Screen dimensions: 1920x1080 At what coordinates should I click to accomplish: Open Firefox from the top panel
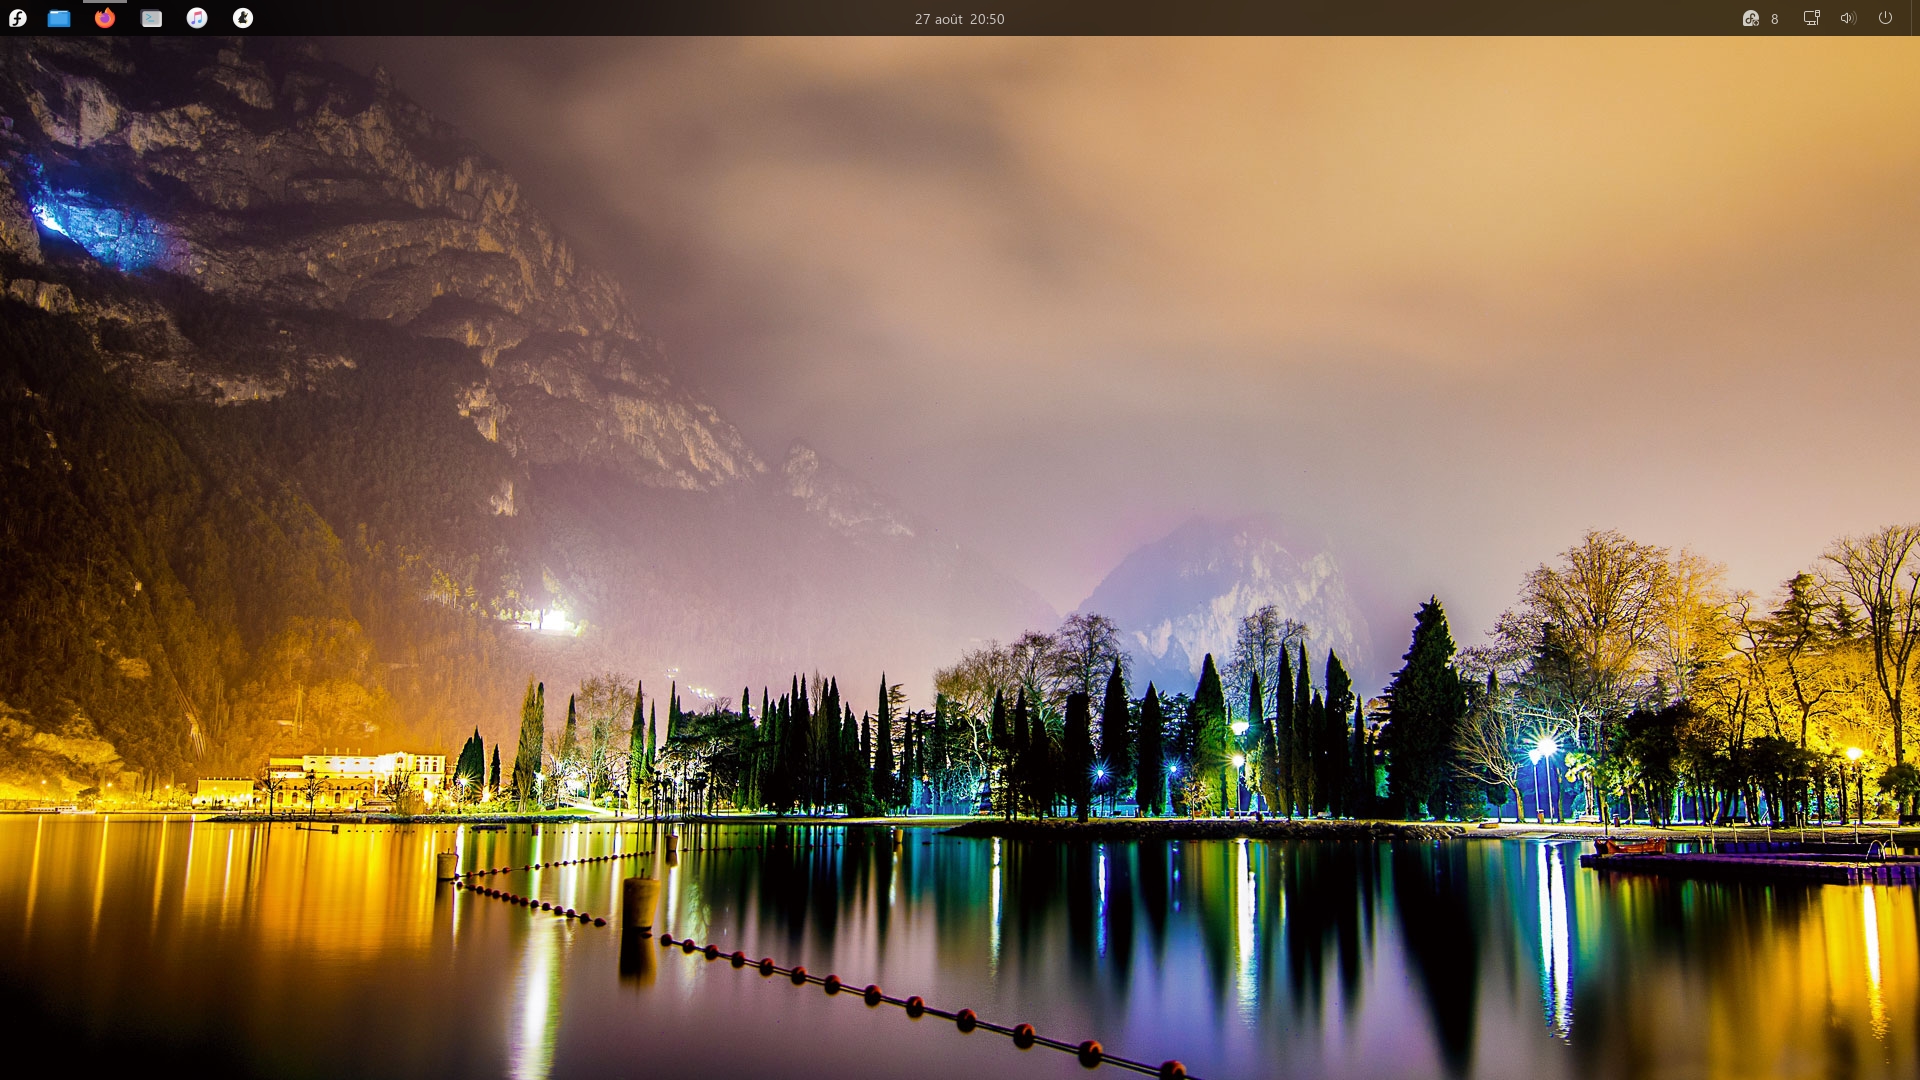(x=105, y=18)
